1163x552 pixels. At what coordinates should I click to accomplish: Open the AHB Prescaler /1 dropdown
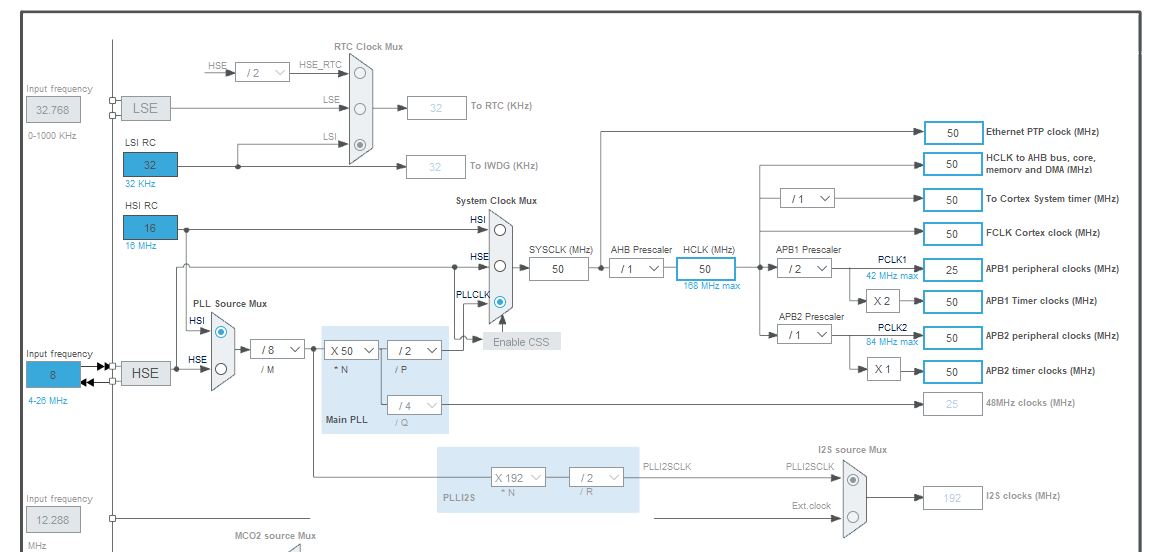point(636,269)
